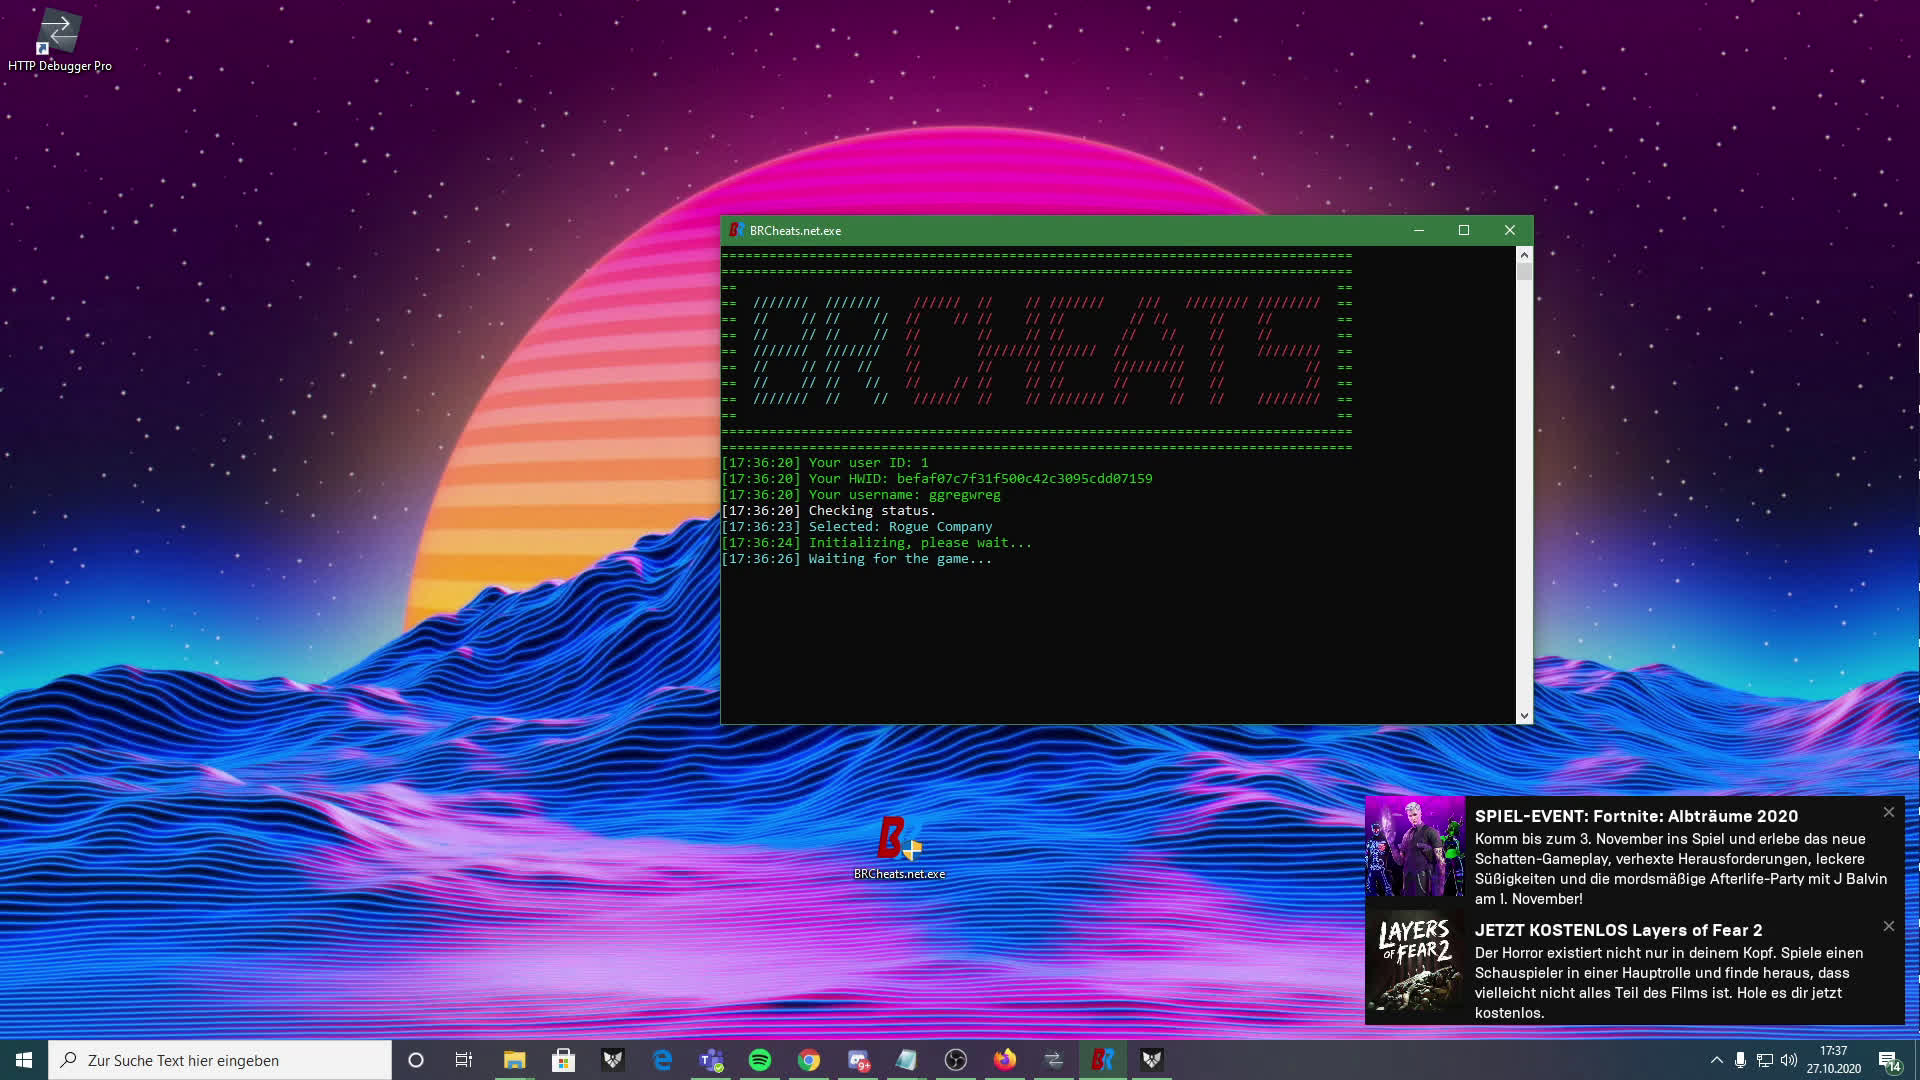Viewport: 1920px width, 1080px height.
Task: Click the Fortnite notification description text
Action: point(1680,869)
